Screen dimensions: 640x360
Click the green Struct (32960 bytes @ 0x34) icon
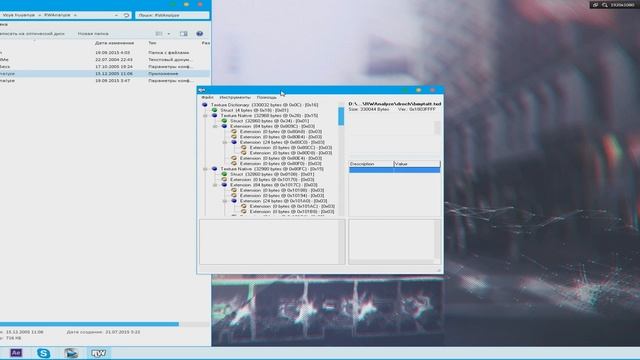(224, 121)
